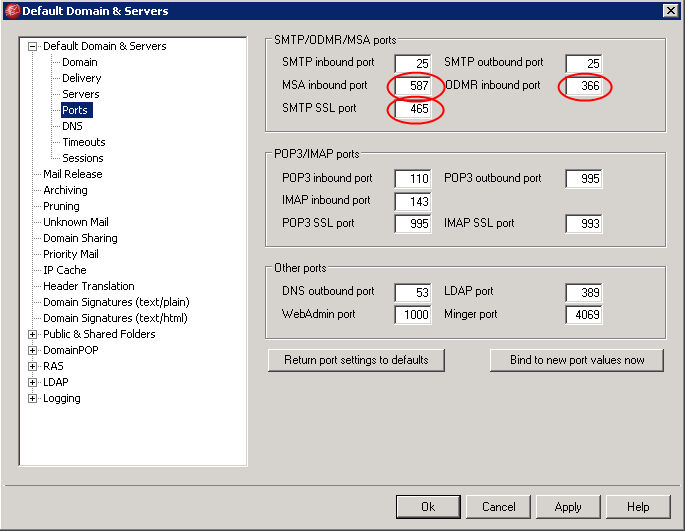The image size is (685, 531).
Task: Click Return port settings to defaults
Action: pyautogui.click(x=356, y=360)
